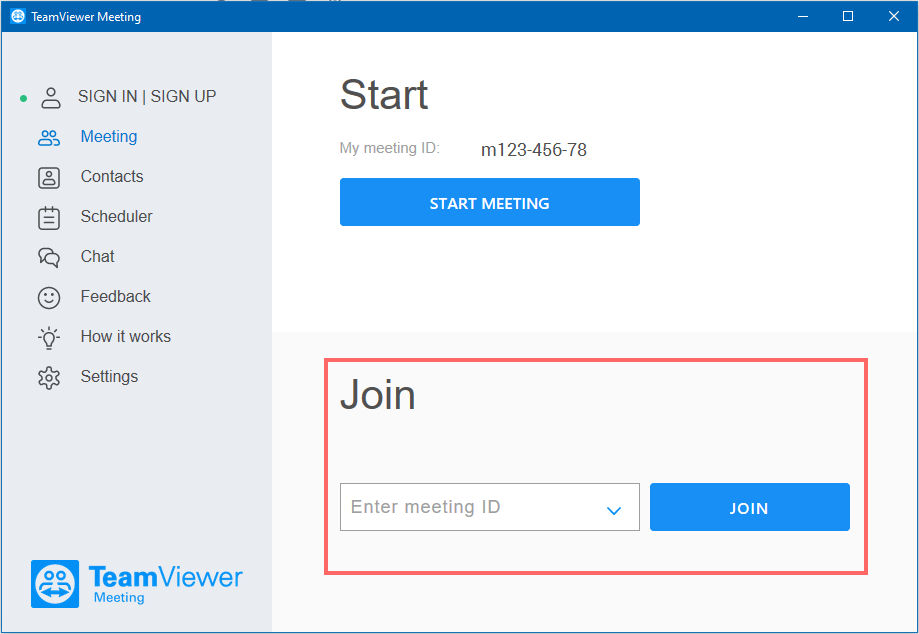This screenshot has width=919, height=634.
Task: Expand the meeting ID dropdown chevron
Action: pos(614,510)
